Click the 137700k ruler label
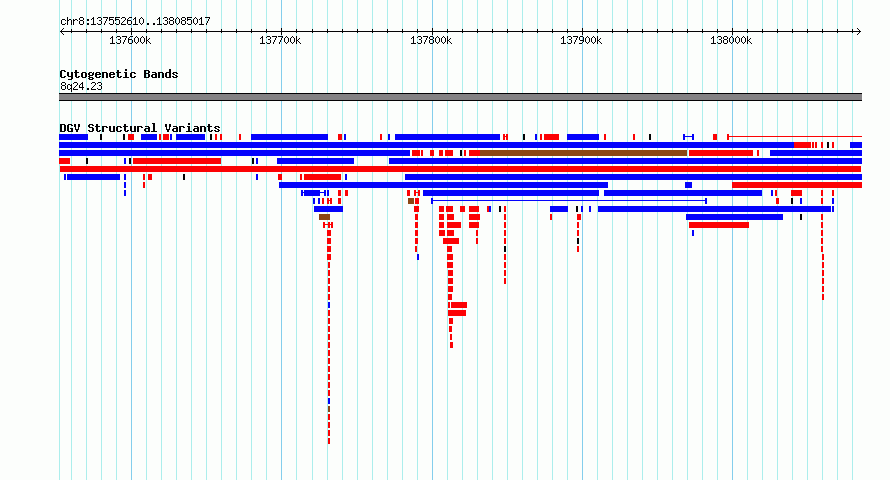This screenshot has height=480, width=890. tap(280, 40)
